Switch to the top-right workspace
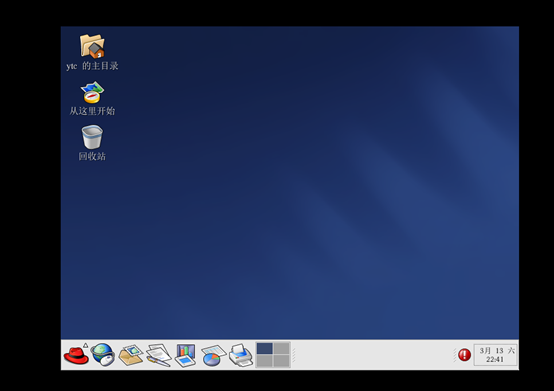 coord(282,349)
